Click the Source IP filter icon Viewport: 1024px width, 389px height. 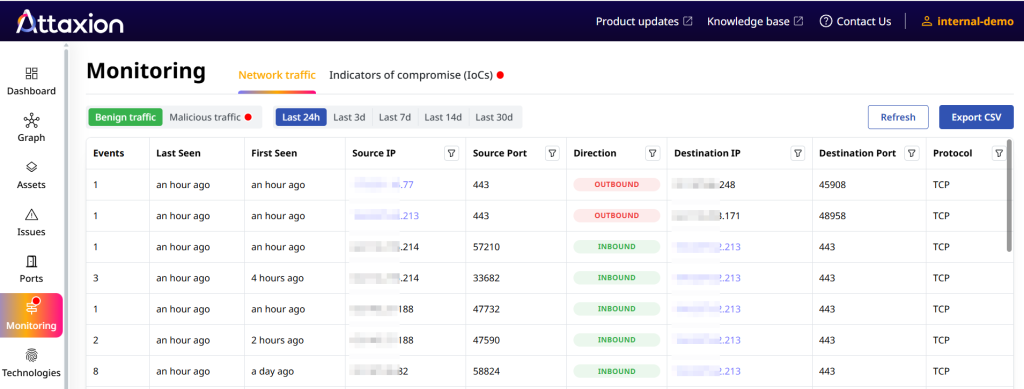click(x=451, y=153)
